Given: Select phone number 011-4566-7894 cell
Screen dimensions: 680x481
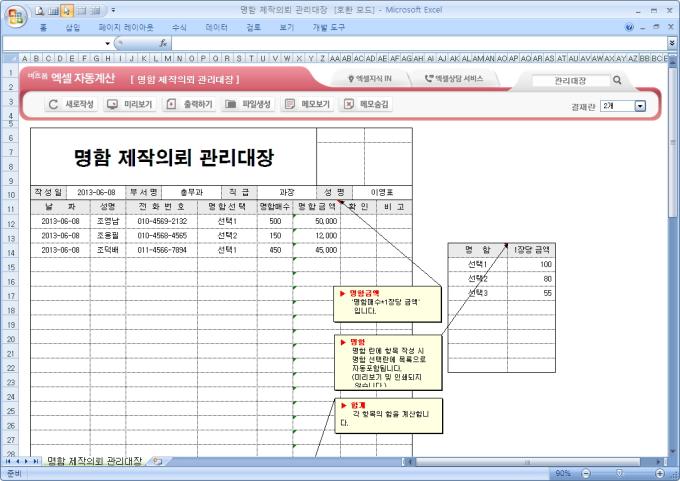Looking at the screenshot, I should 162,250.
